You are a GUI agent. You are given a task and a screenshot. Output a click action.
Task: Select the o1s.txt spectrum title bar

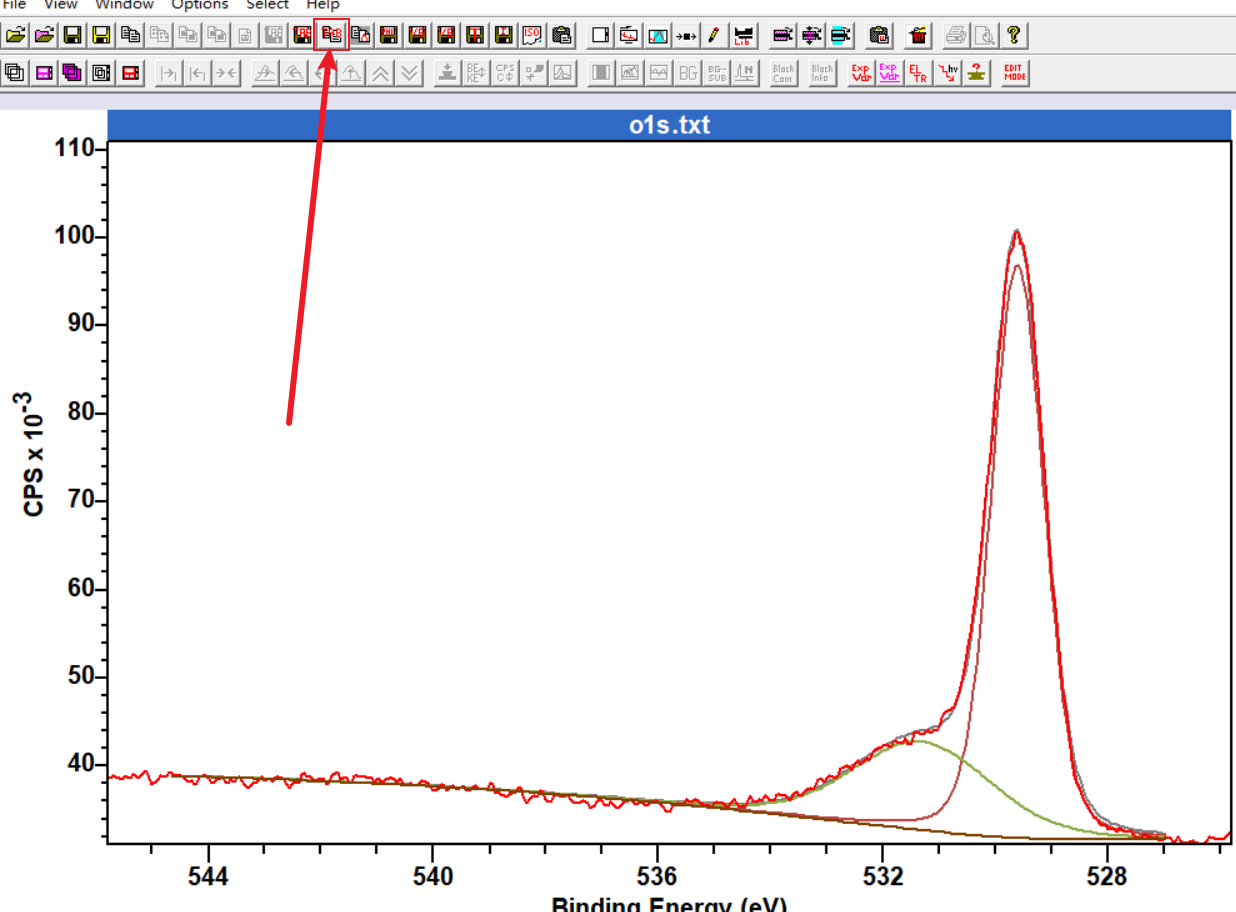coord(668,125)
